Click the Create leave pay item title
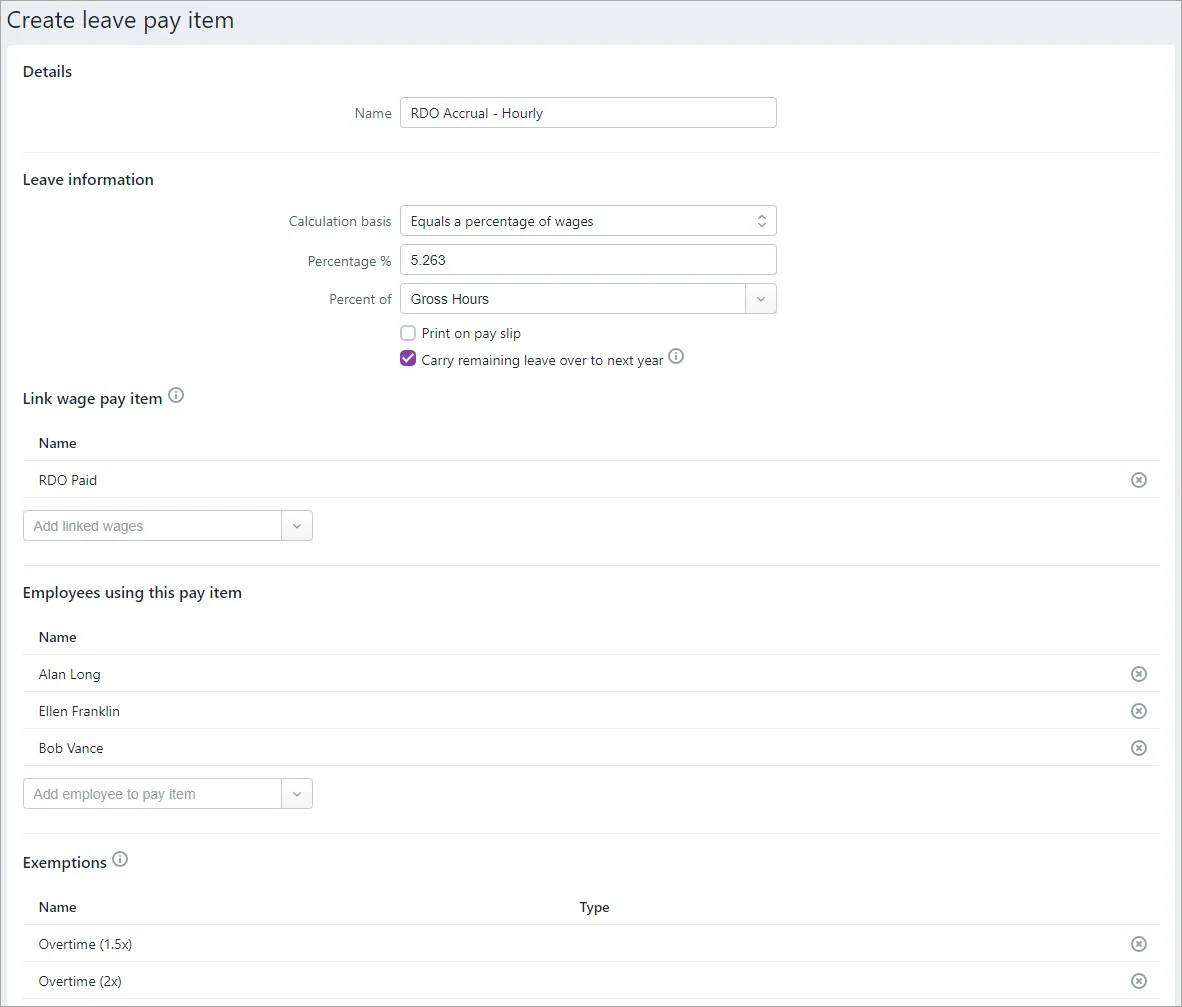Image resolution: width=1182 pixels, height=1007 pixels. click(x=121, y=20)
